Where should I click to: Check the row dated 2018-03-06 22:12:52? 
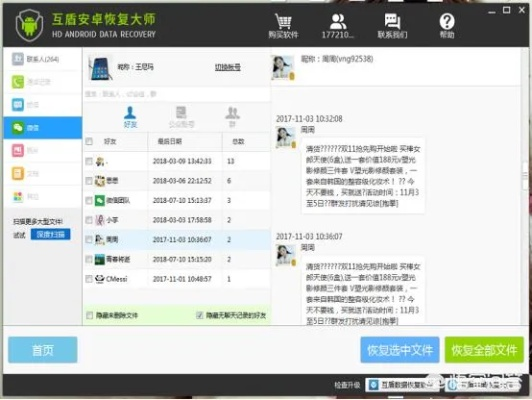pos(89,181)
